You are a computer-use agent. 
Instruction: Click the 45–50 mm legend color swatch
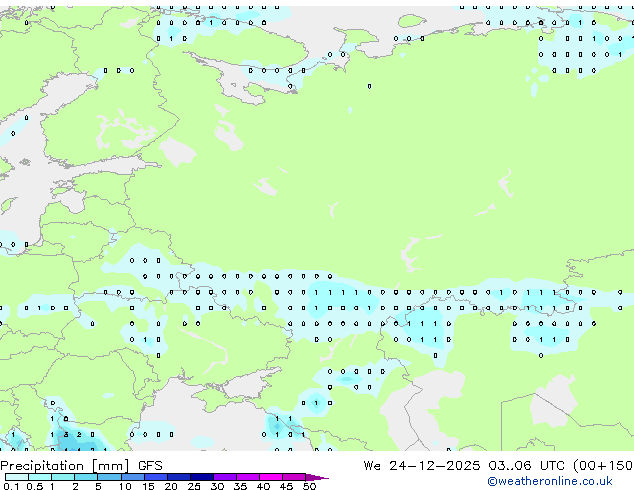[x=294, y=477]
